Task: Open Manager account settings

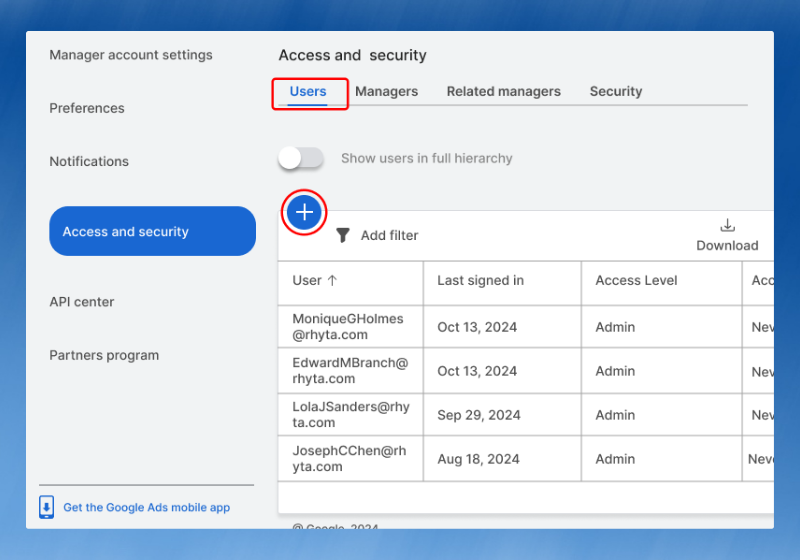Action: (x=131, y=55)
